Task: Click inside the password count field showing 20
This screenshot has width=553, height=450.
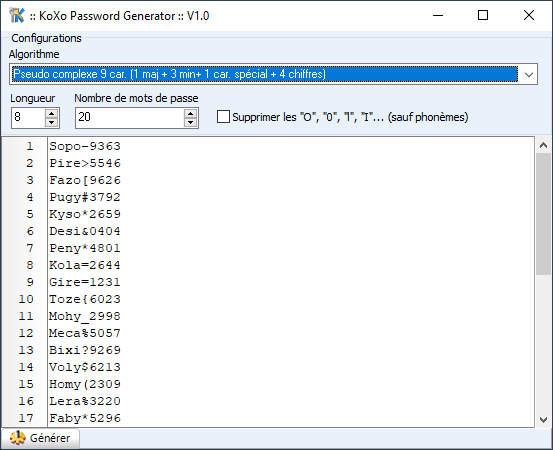Action: click(x=130, y=117)
